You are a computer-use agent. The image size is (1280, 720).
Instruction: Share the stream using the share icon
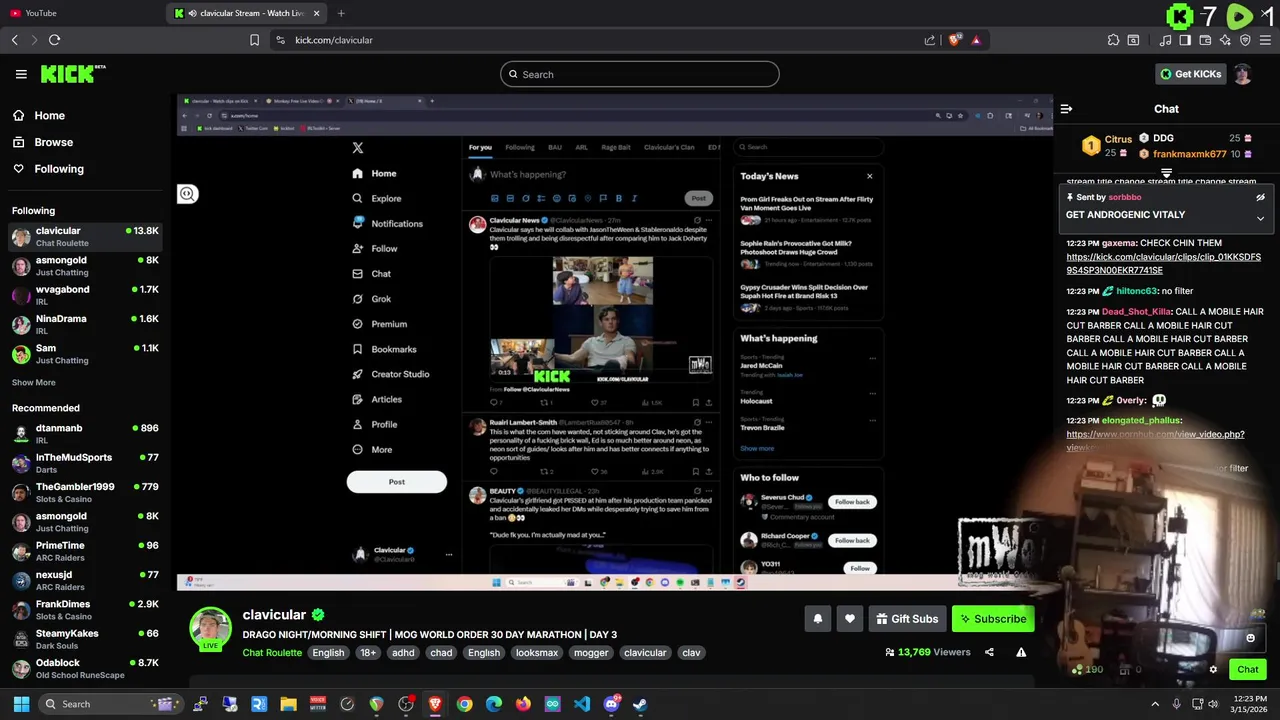tap(989, 652)
